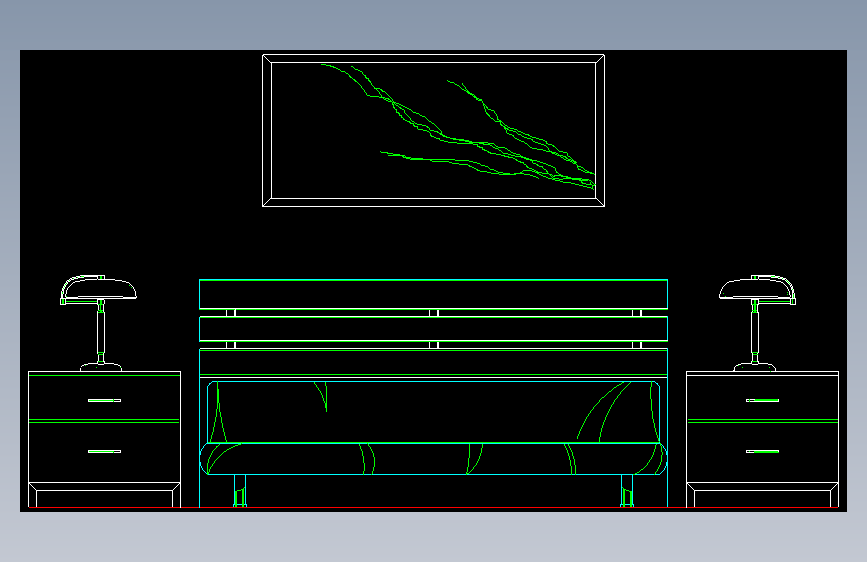Click the left nightstand lower drawer handle

[104, 451]
